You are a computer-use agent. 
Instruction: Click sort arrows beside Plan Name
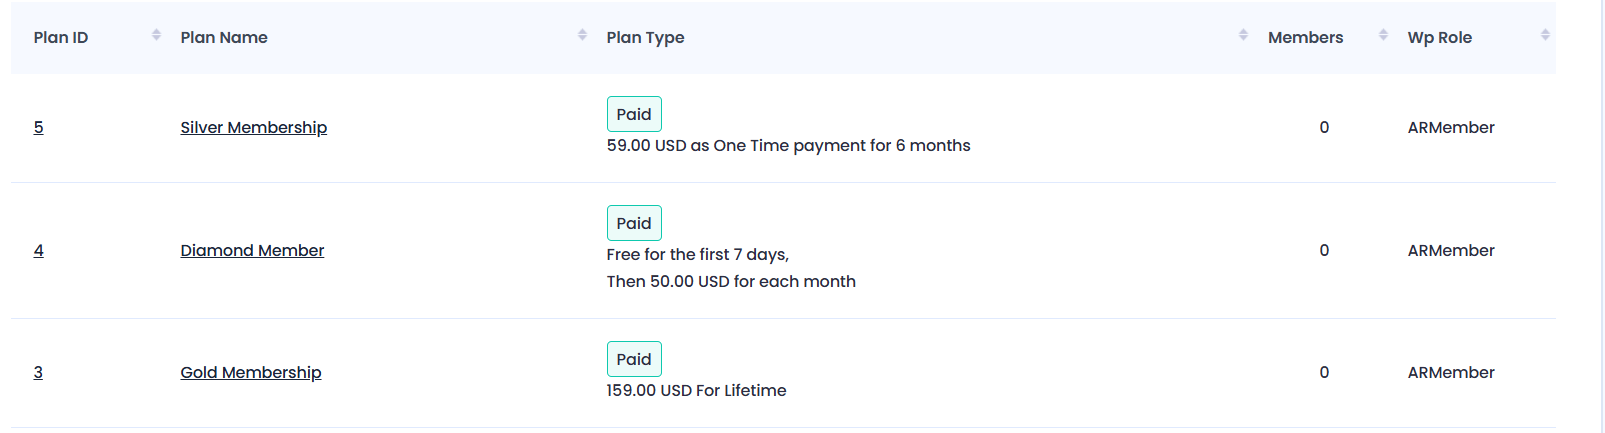click(582, 35)
